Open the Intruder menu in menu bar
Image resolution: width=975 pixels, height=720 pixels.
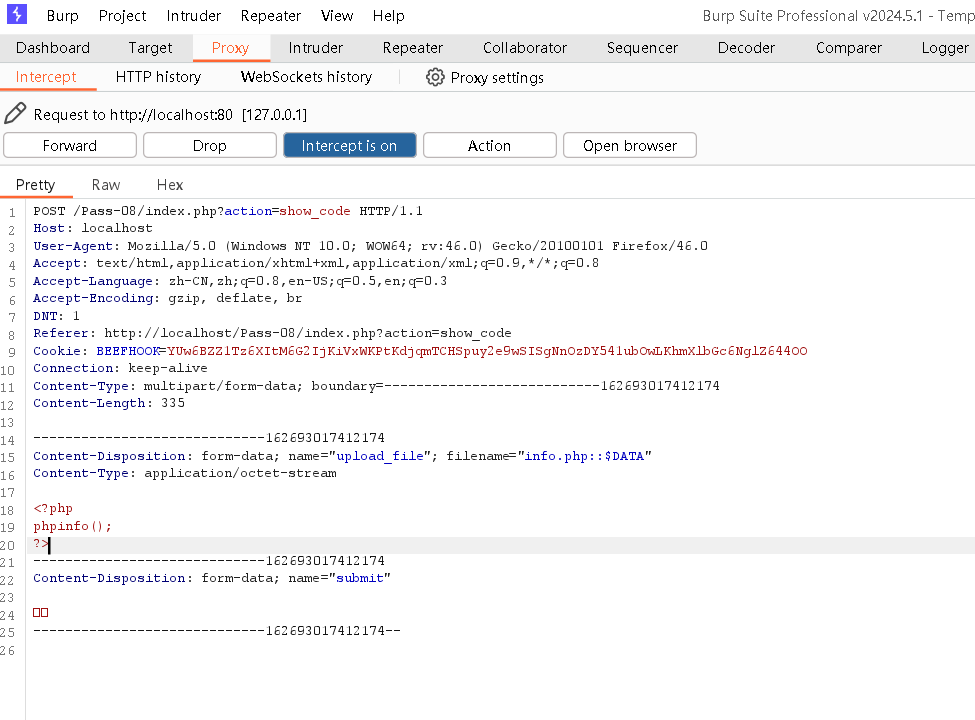[x=193, y=16]
